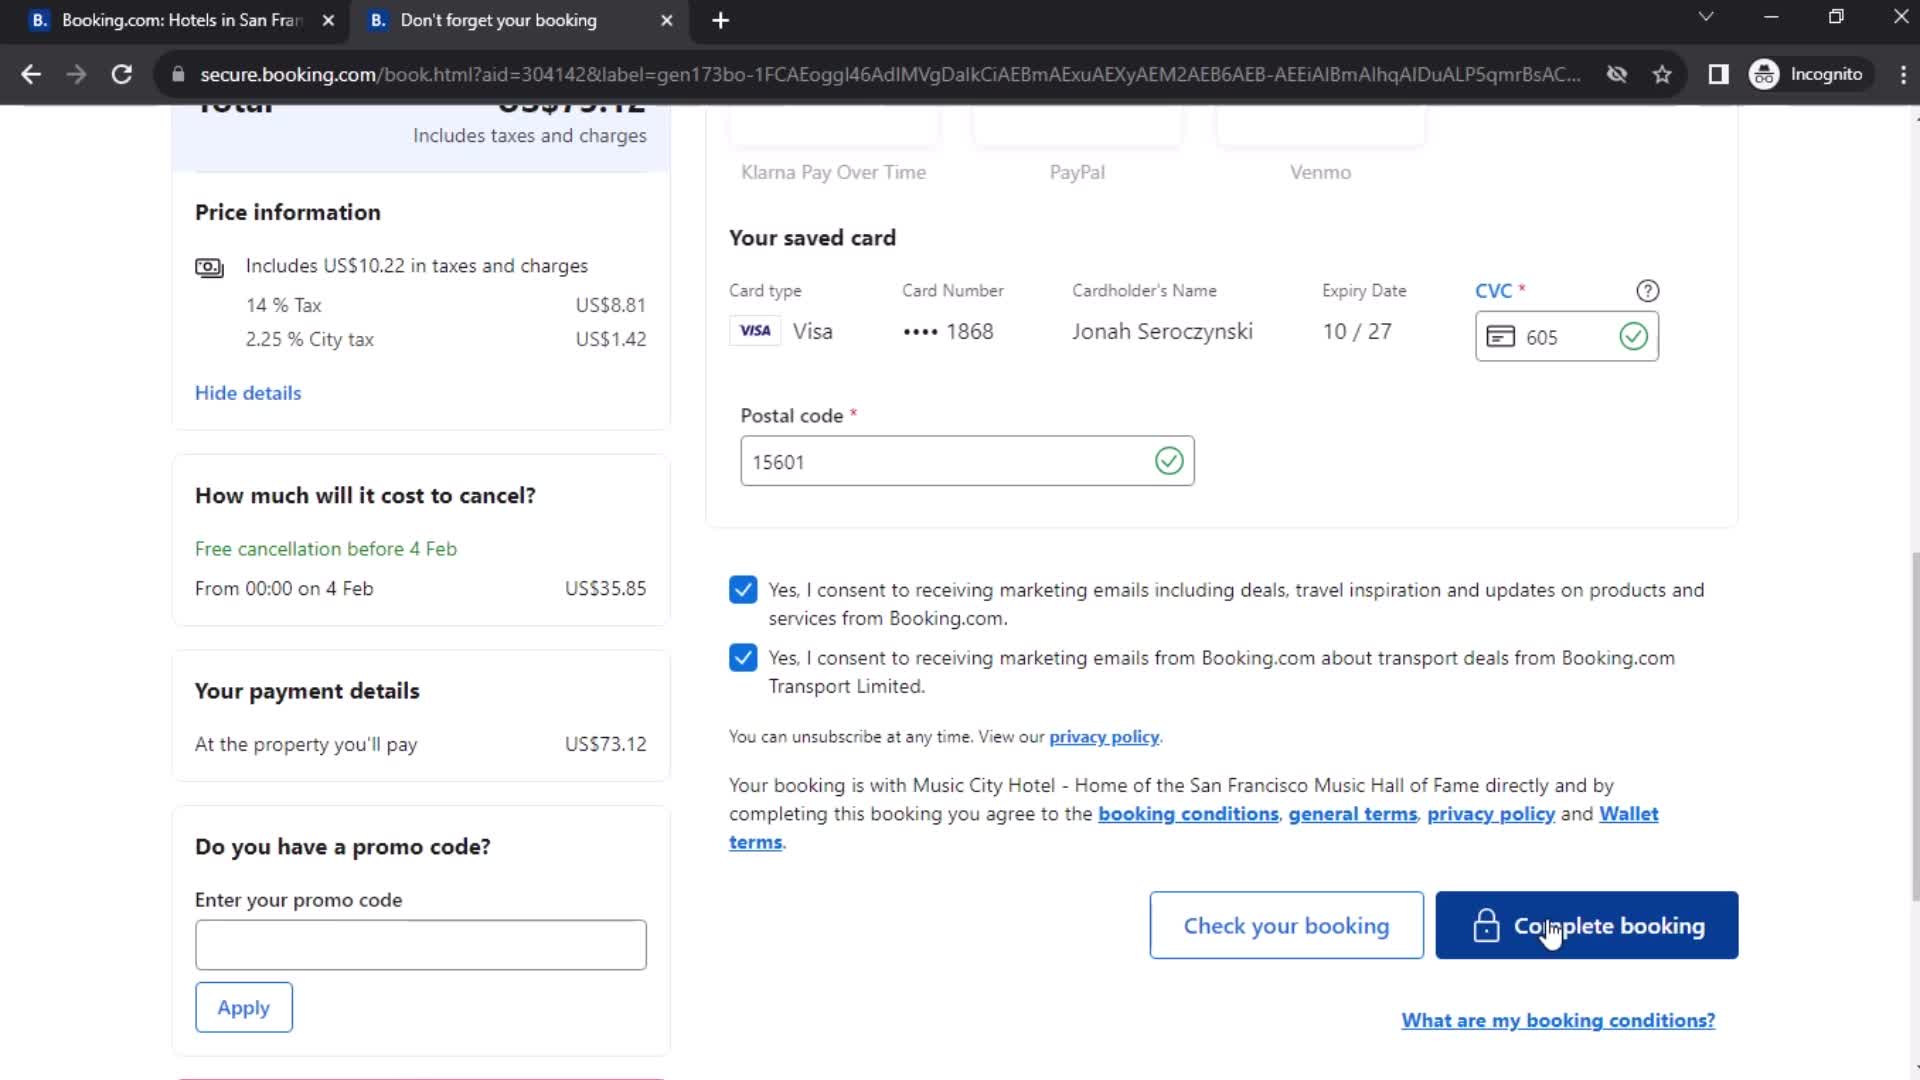
Task: Open Chrome's three-dot menu
Action: 1902,74
